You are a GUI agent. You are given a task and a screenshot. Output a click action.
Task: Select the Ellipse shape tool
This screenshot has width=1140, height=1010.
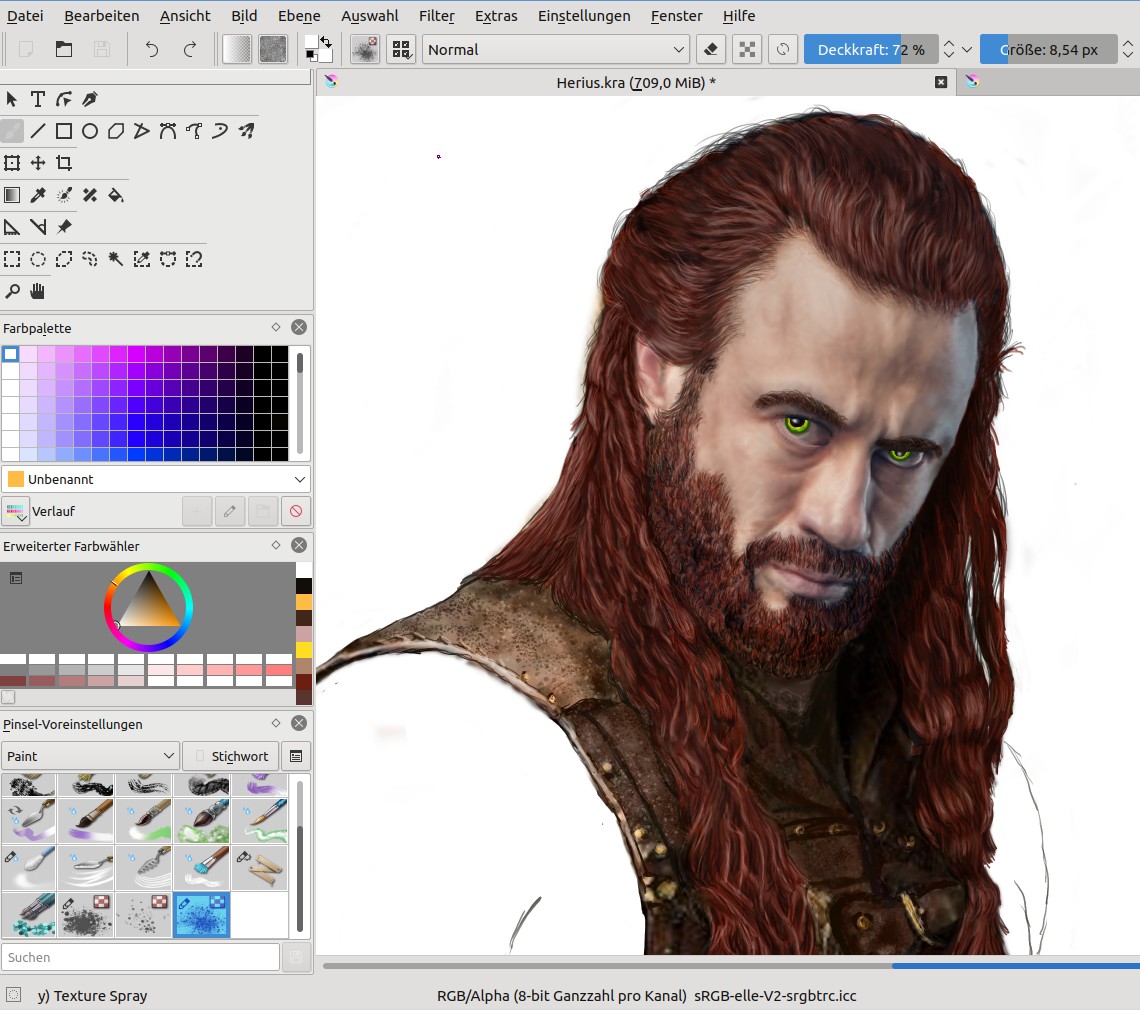[90, 131]
